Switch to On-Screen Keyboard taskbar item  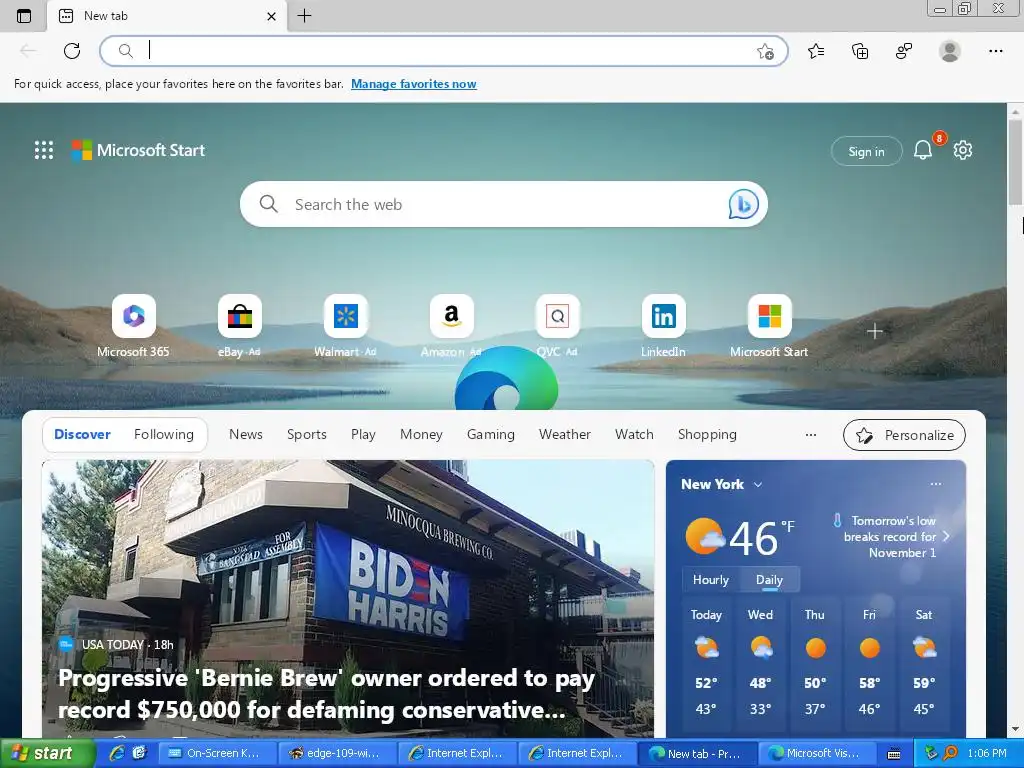click(215, 754)
